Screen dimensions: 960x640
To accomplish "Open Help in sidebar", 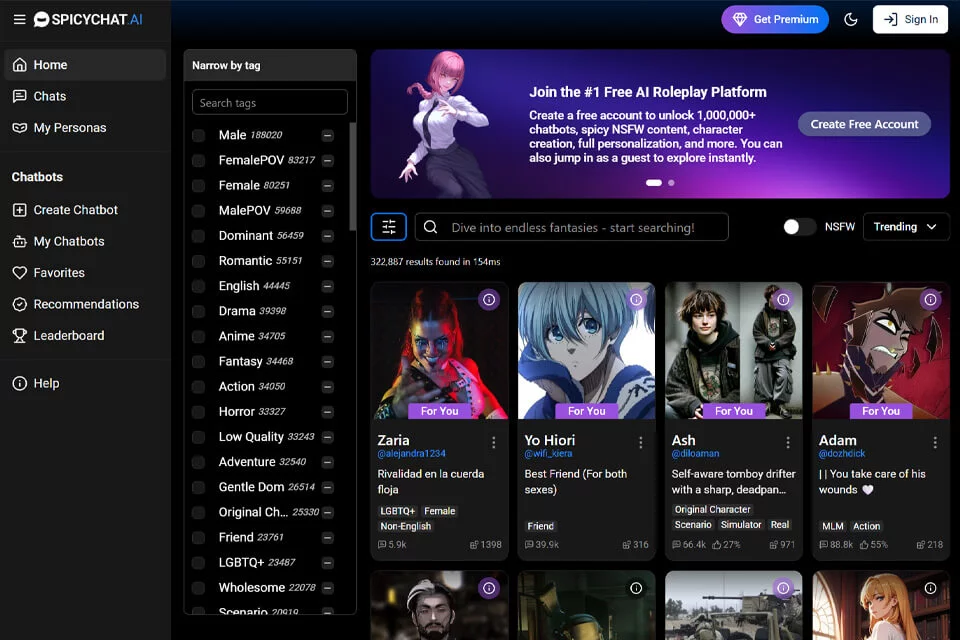I will pos(85,383).
